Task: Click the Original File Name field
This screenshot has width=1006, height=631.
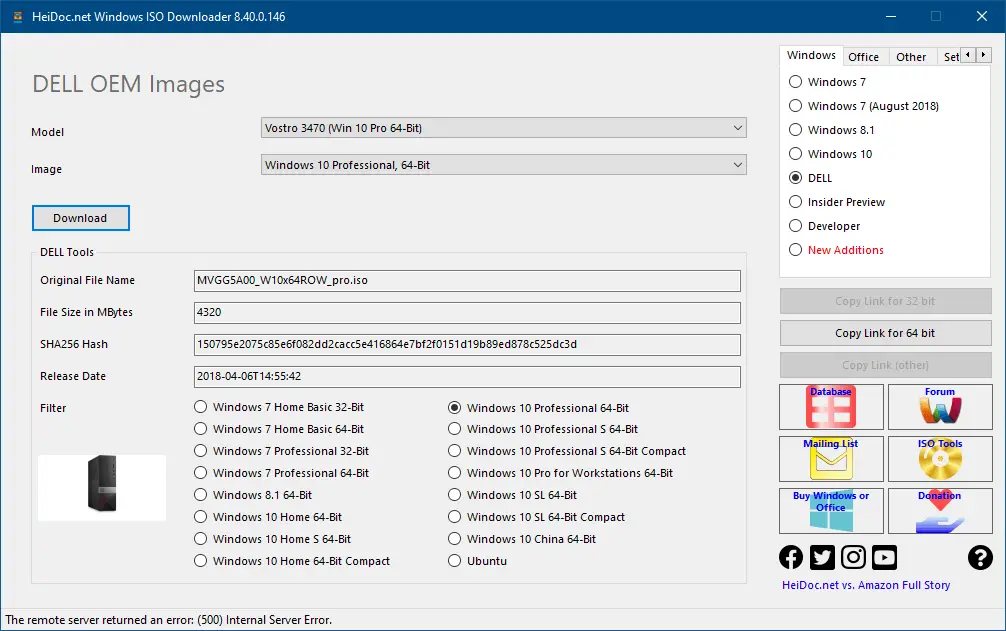Action: click(467, 281)
